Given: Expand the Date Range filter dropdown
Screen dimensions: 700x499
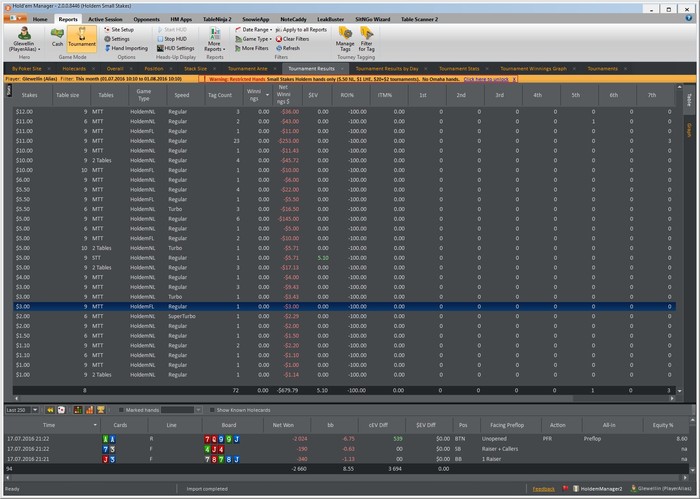Looking at the screenshot, I should [x=254, y=29].
